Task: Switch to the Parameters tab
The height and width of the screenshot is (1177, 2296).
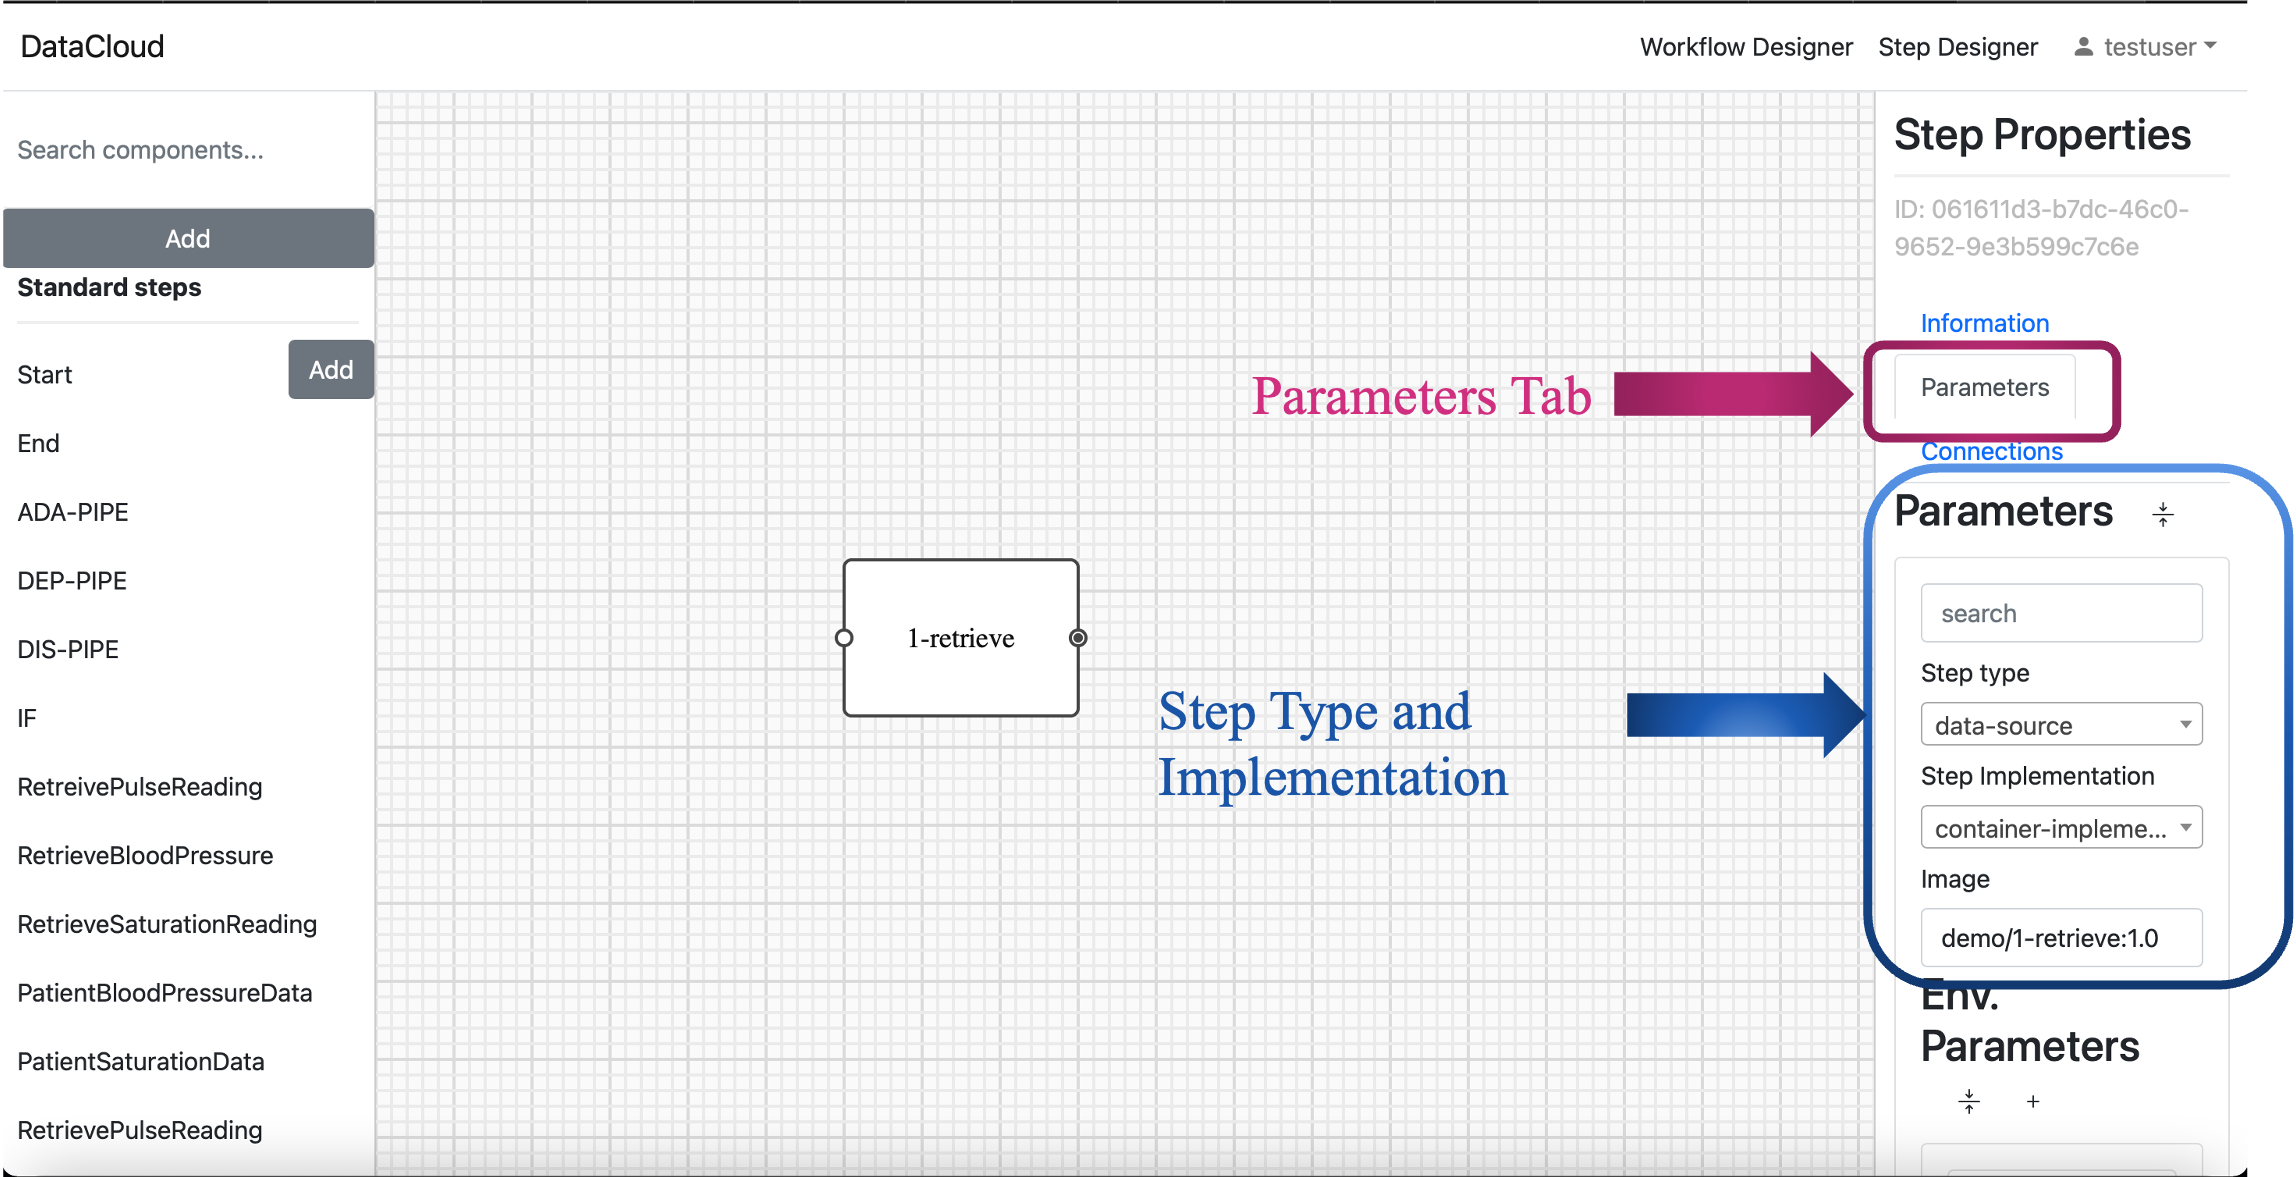Action: point(1985,387)
